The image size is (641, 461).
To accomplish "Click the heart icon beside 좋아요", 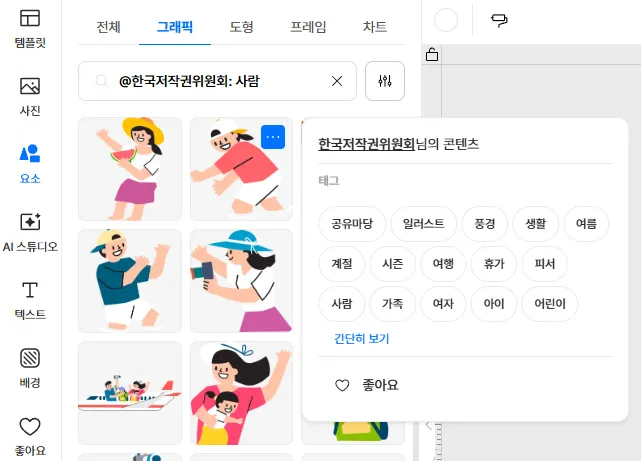I will [342, 385].
